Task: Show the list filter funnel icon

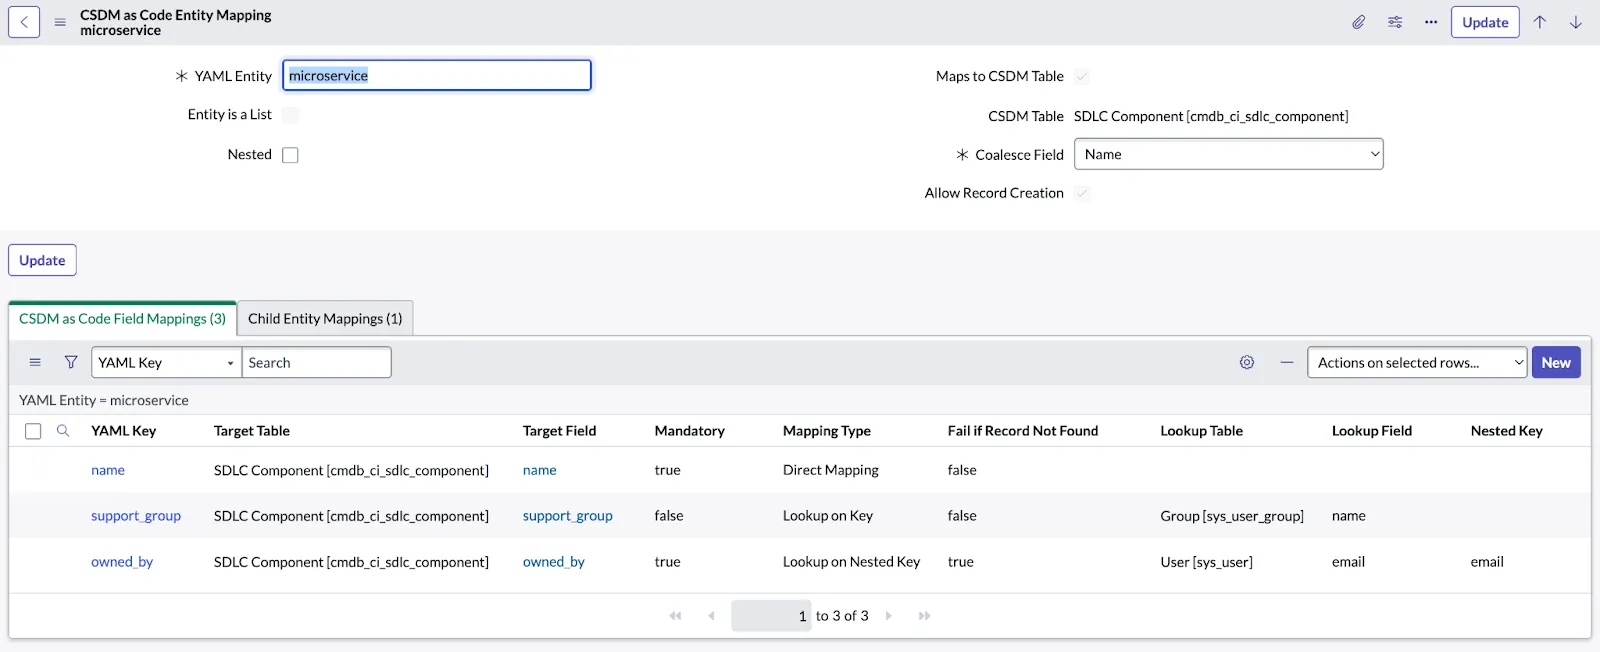Action: [71, 362]
